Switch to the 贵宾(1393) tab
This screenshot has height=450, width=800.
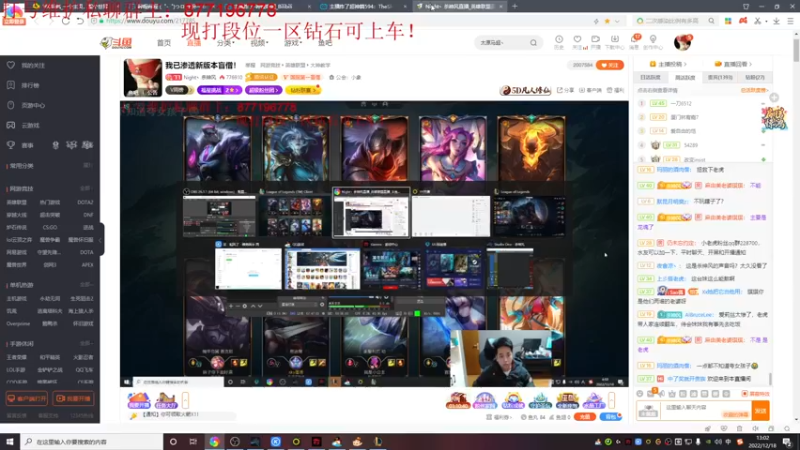pyautogui.click(x=720, y=78)
